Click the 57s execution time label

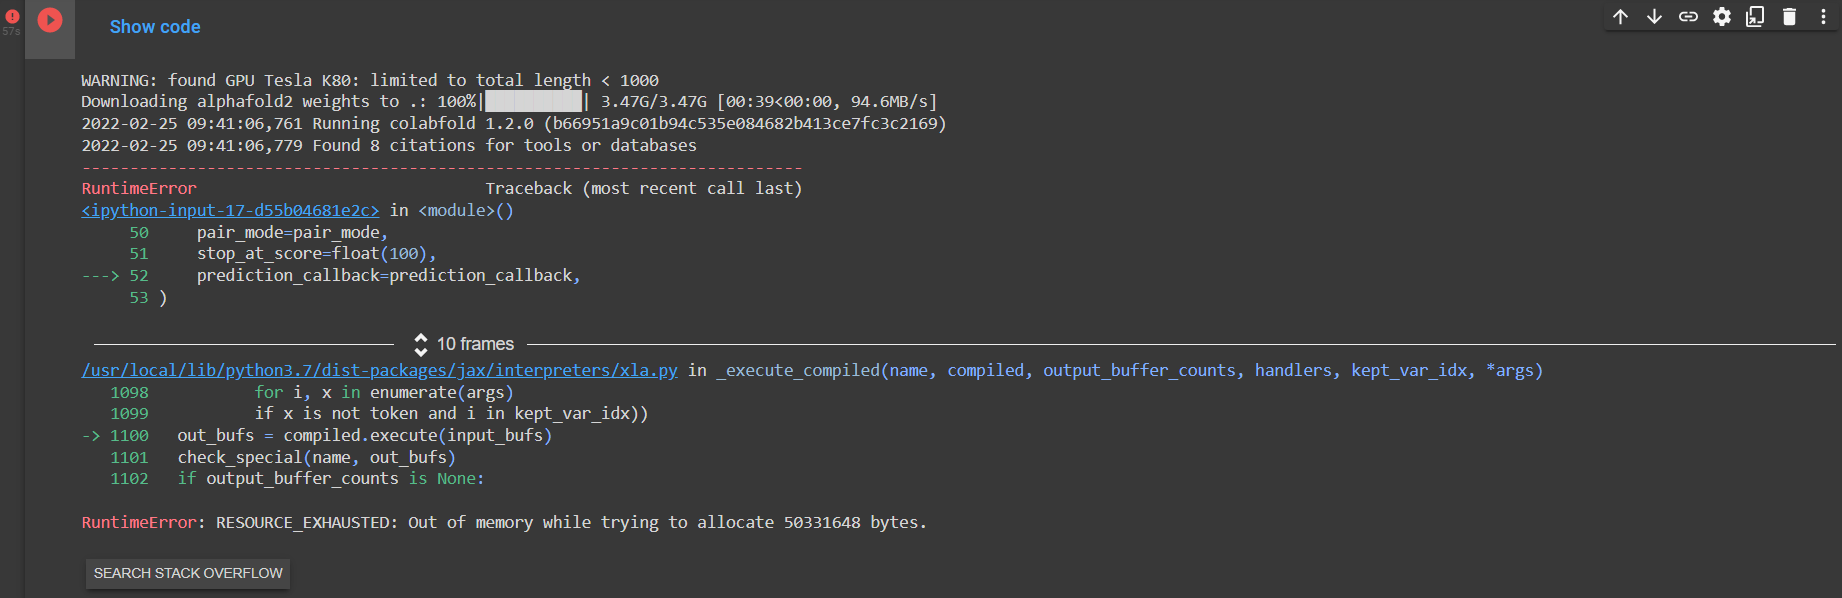coord(12,31)
